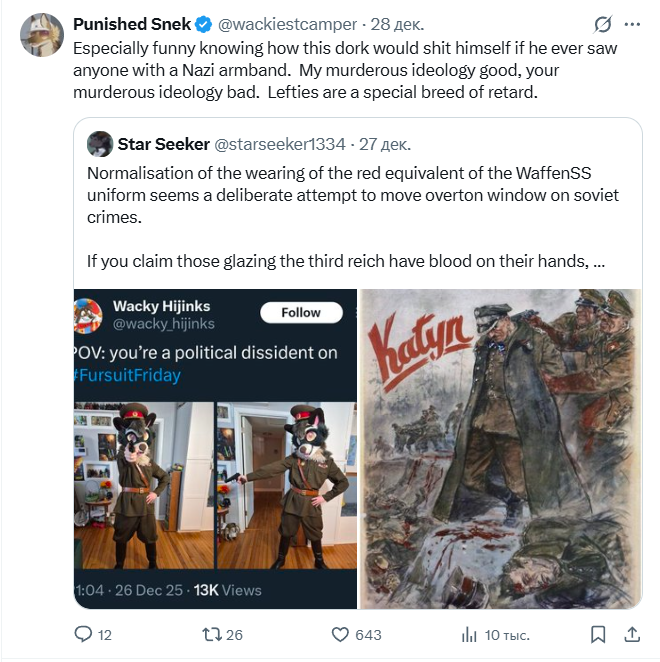The image size is (660, 662).
Task: Open the Katyn poster image
Action: (x=500, y=448)
